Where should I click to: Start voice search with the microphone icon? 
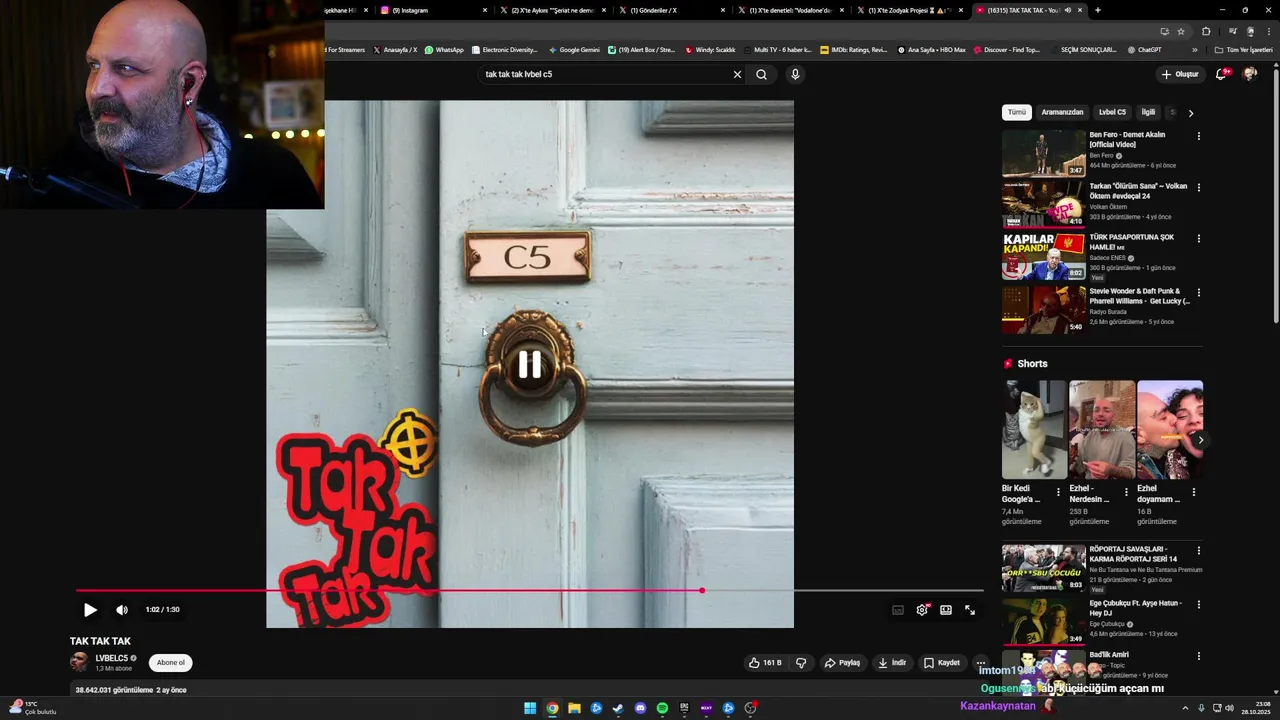[795, 74]
